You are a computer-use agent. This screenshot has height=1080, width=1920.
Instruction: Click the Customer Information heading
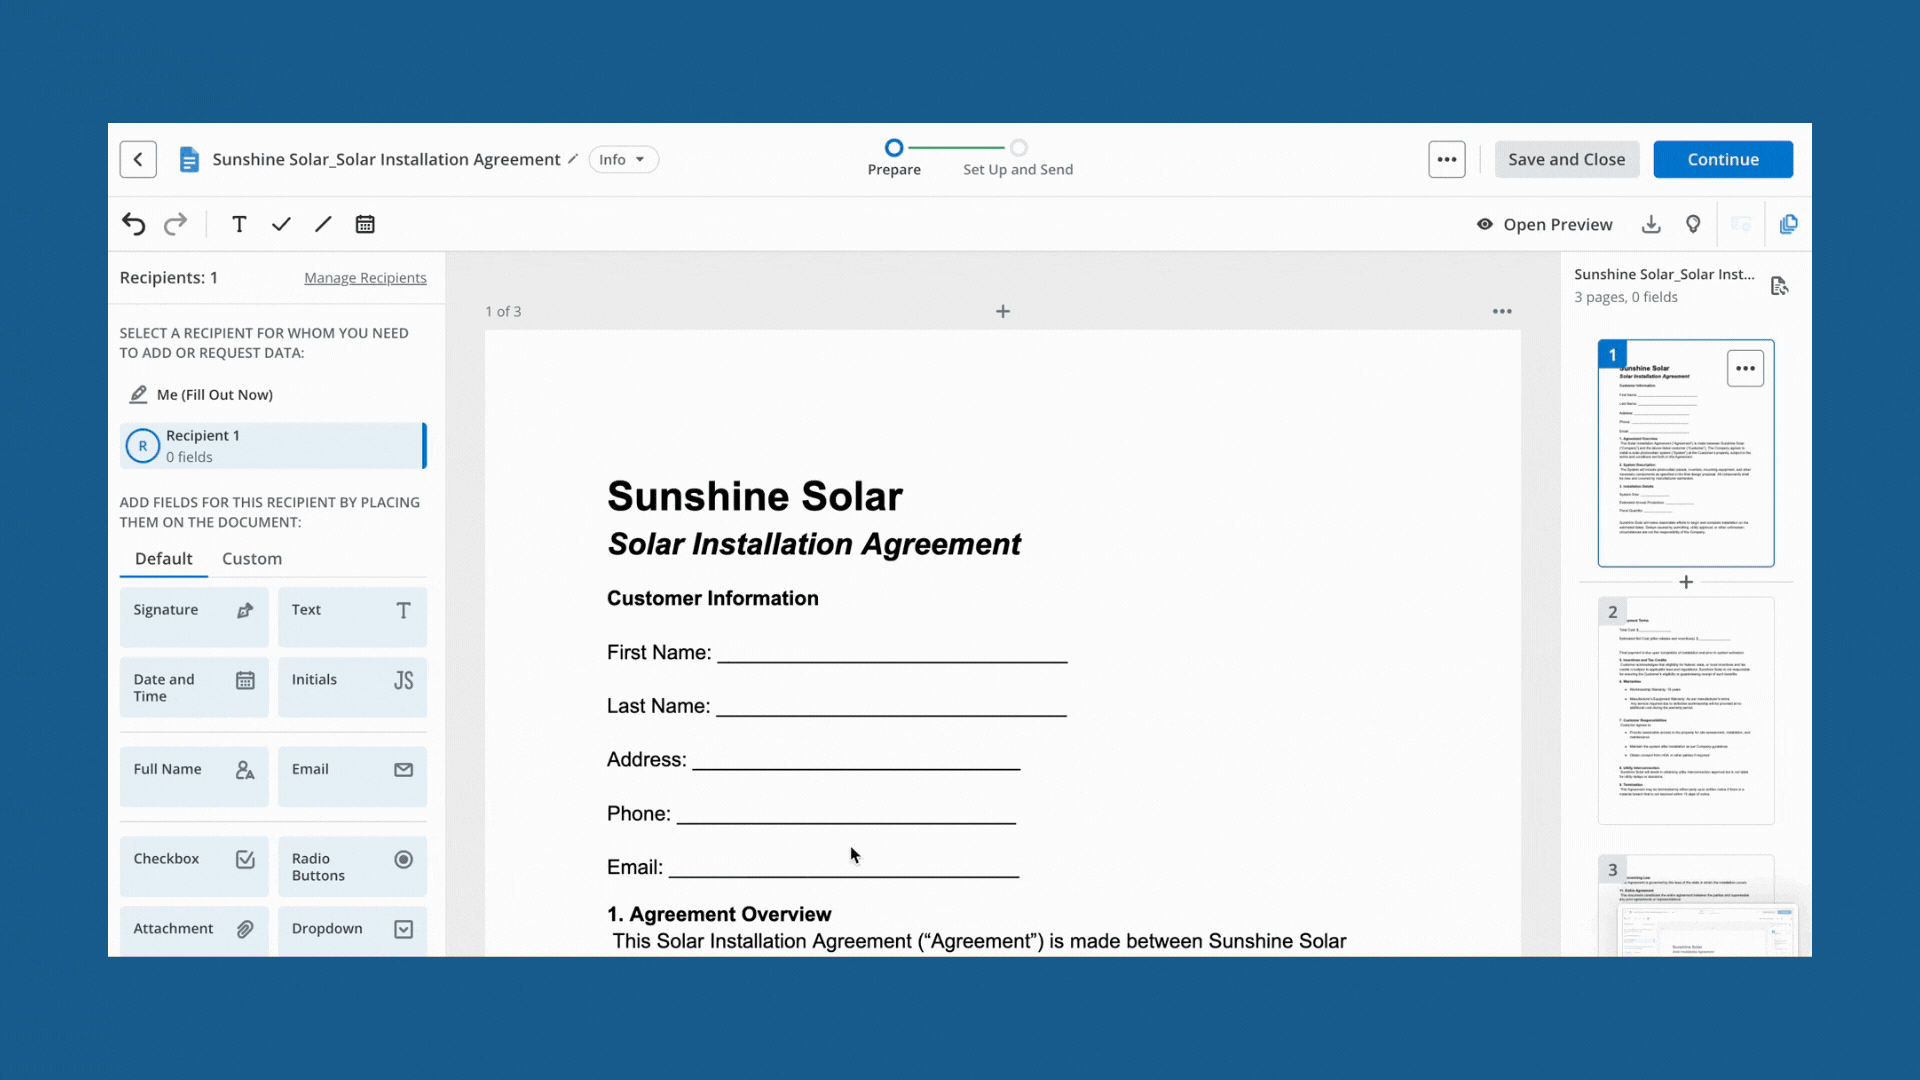pos(713,599)
